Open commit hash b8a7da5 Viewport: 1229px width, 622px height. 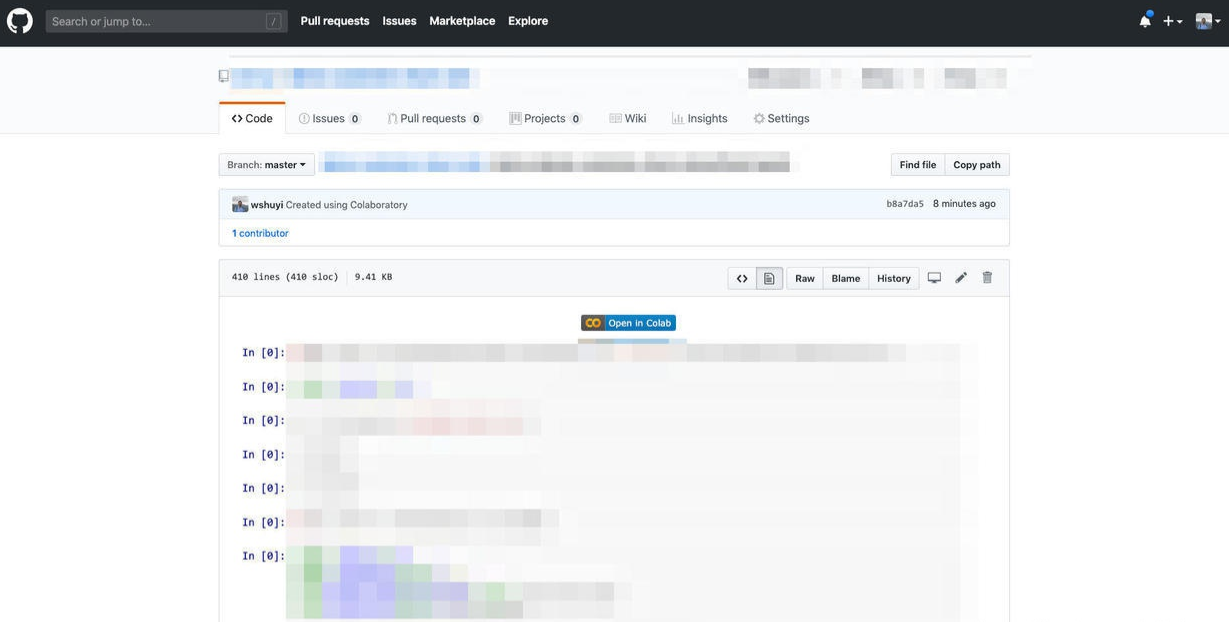(905, 204)
